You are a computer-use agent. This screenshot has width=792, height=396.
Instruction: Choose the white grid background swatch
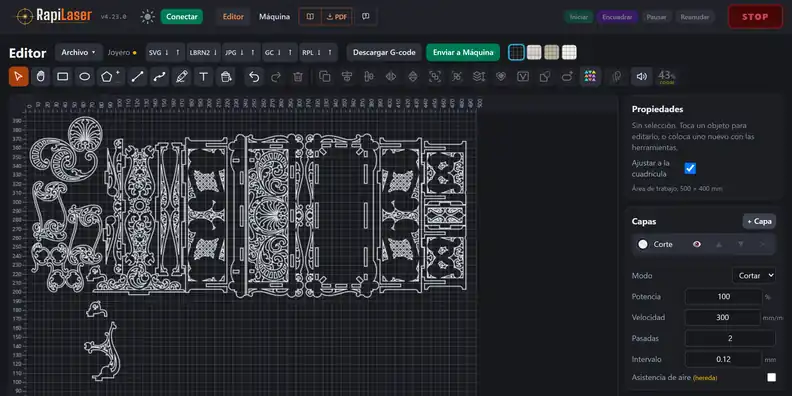(x=569, y=52)
